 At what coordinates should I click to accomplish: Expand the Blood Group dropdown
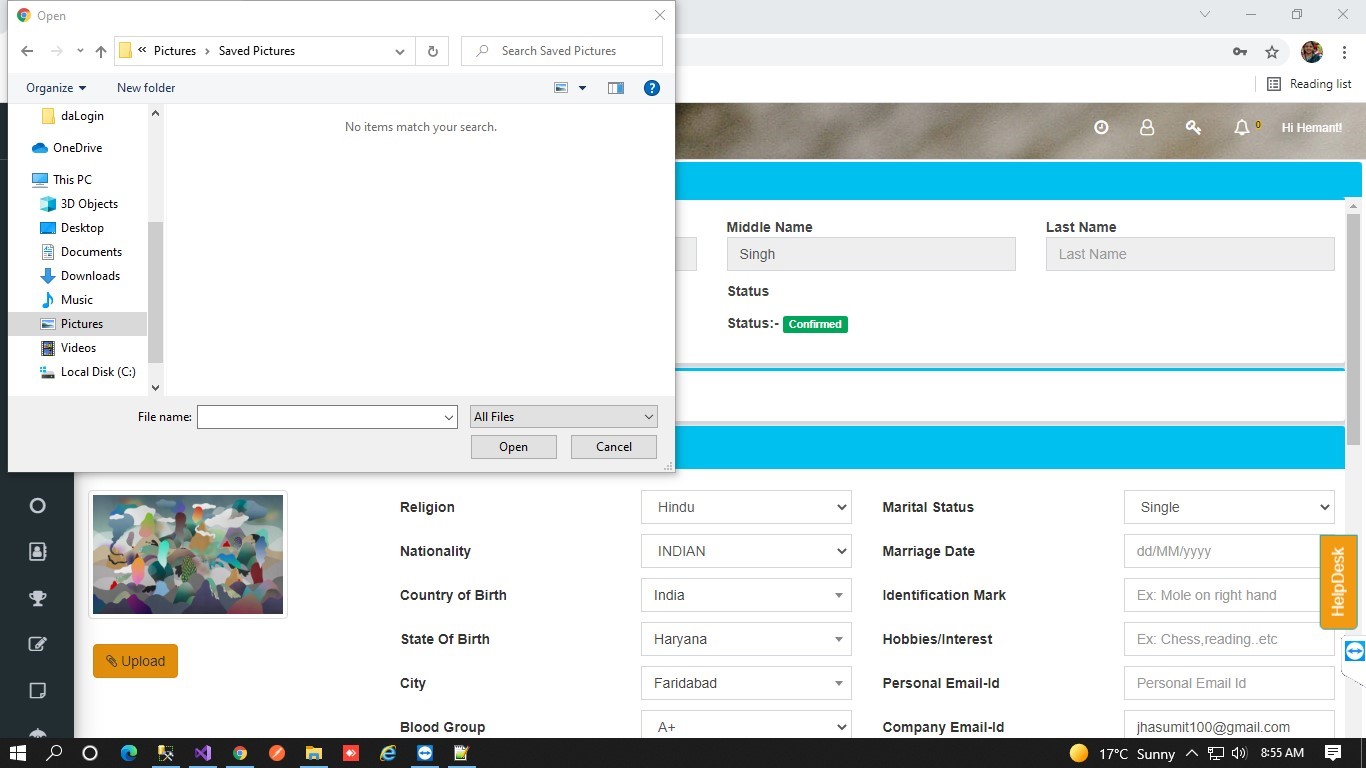coord(746,727)
